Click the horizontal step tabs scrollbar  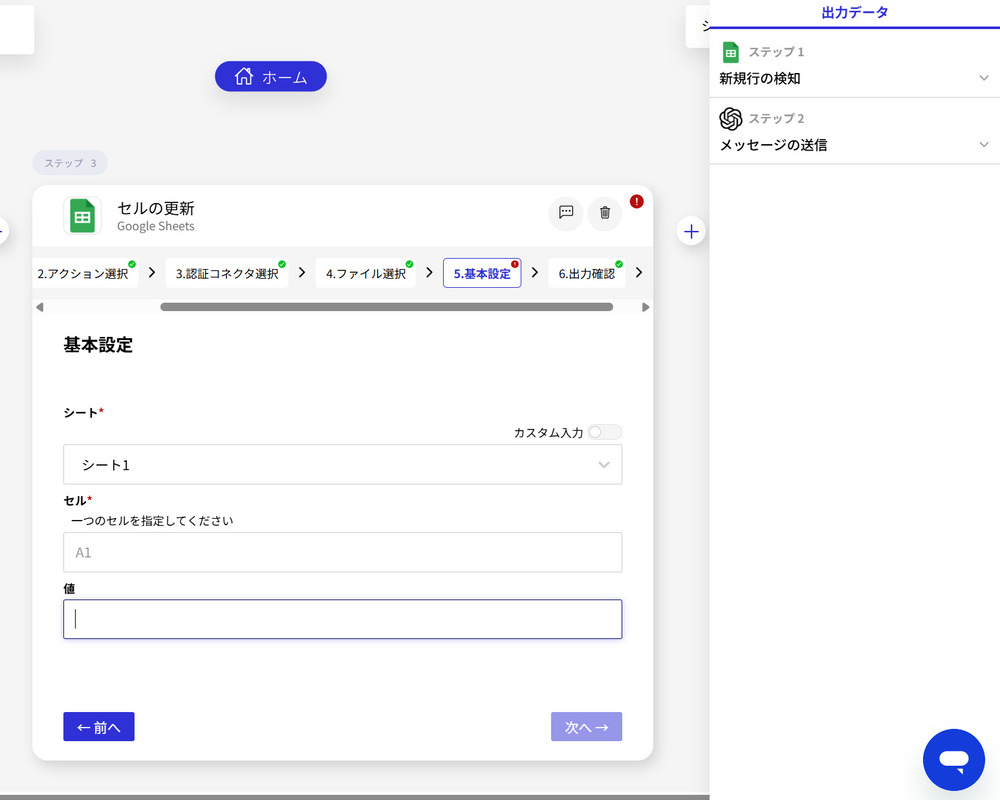point(386,307)
